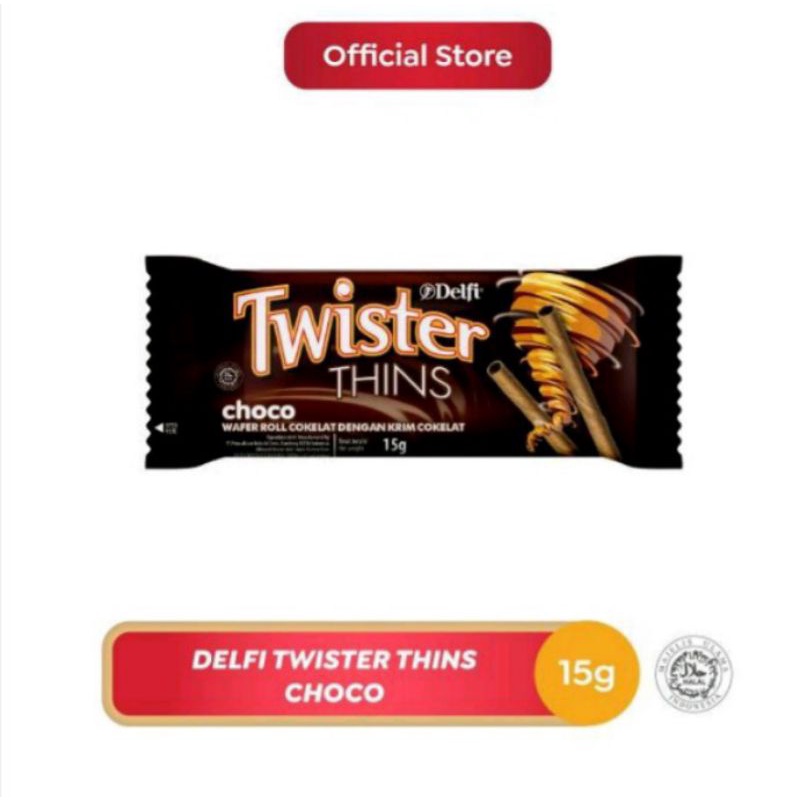Viewport: 800px width, 800px height.
Task: Click the THINS word on the packaging
Action: [x=391, y=381]
